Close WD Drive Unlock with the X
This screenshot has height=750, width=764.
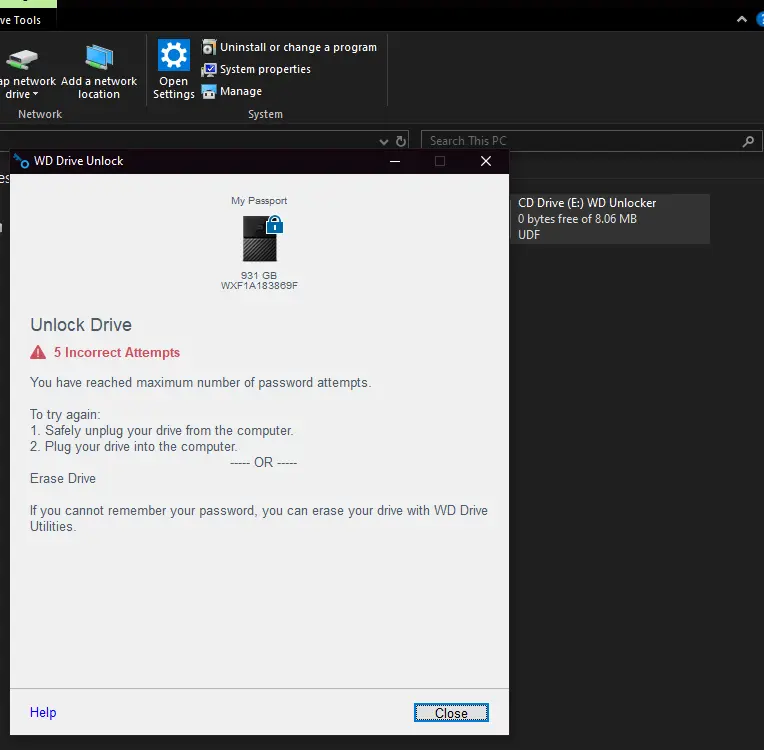[x=486, y=161]
